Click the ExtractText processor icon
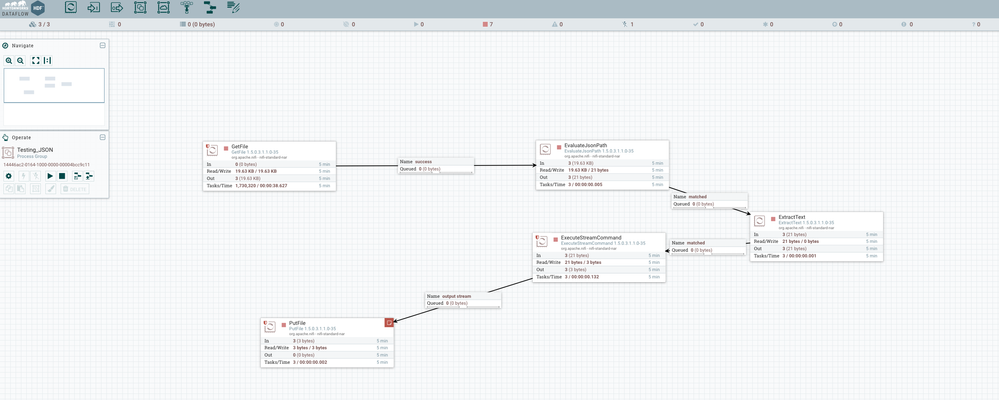Screen dimensions: 999x400 [759, 220]
